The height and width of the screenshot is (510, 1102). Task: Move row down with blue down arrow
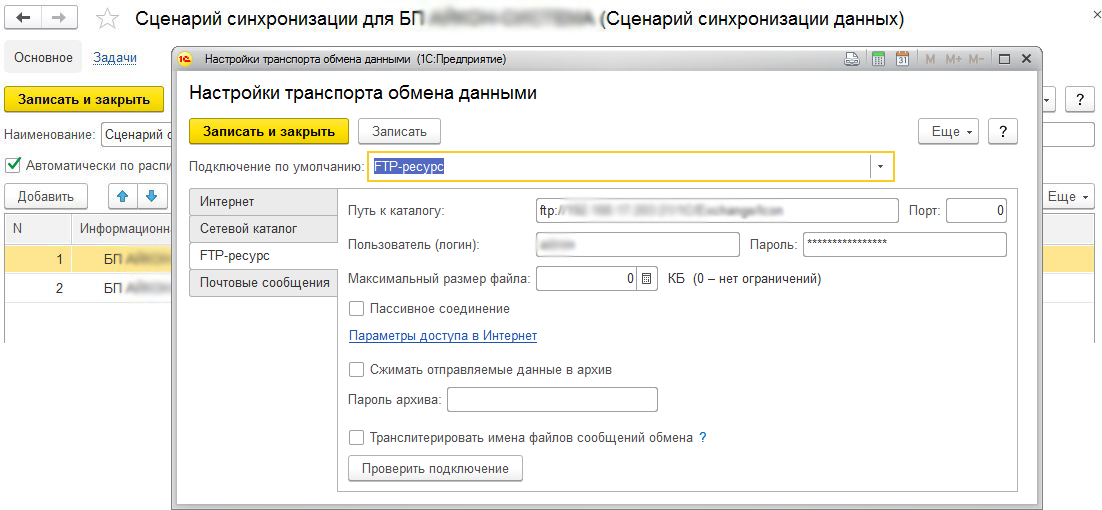(151, 196)
